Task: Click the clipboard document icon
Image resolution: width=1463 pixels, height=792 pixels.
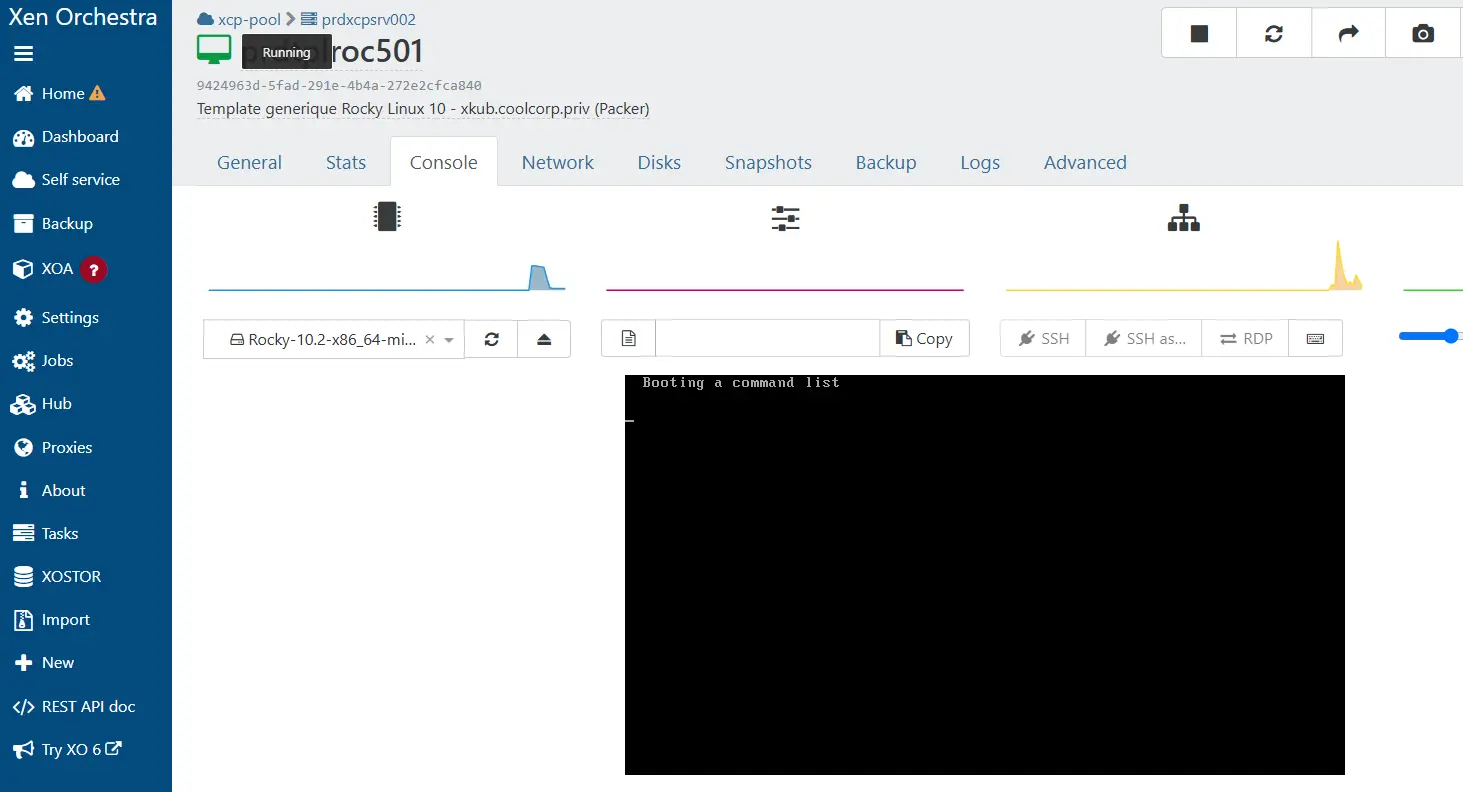Action: [628, 339]
